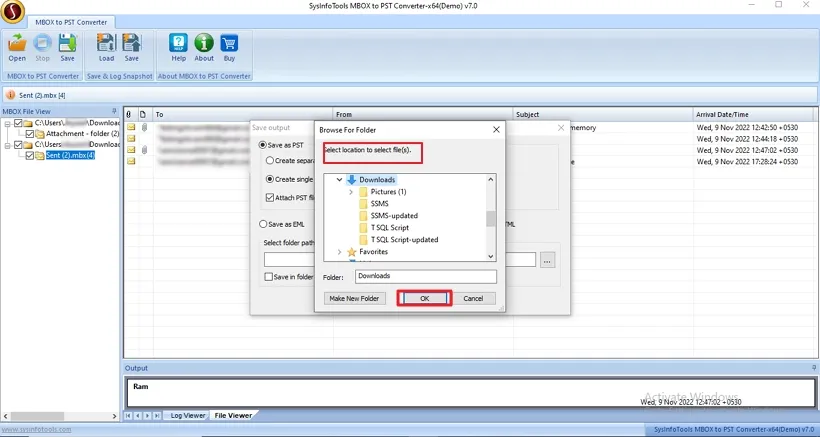Collapse first C:\Users tree root
Image resolution: width=820 pixels, height=437 pixels.
7,123
